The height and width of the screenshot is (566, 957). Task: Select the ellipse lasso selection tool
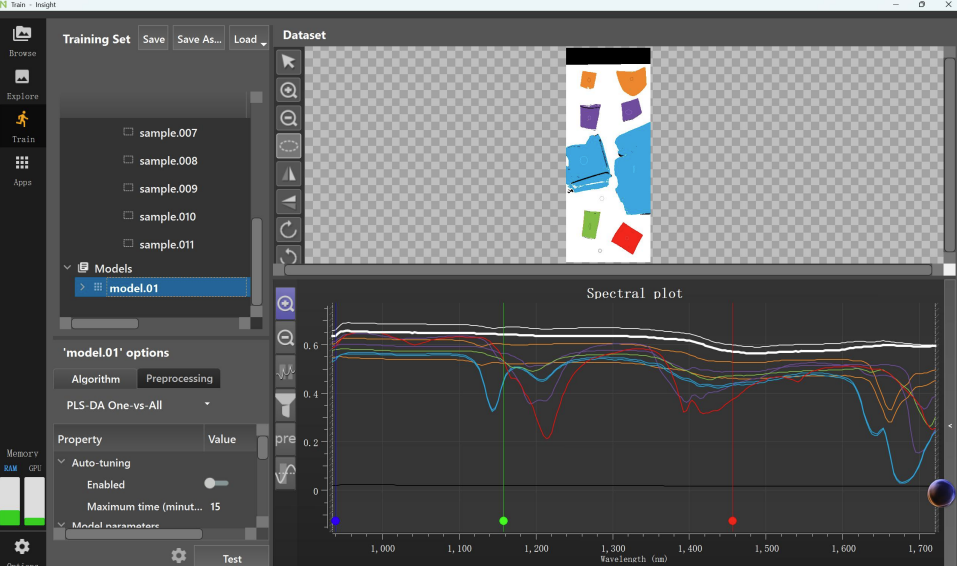click(x=288, y=146)
